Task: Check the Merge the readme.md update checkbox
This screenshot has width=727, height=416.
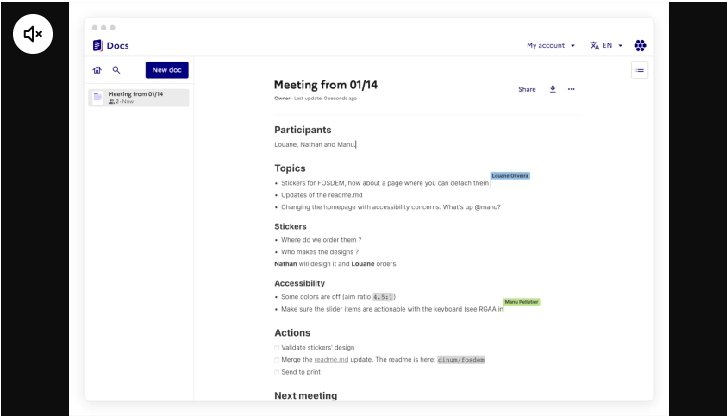Action: (x=277, y=360)
